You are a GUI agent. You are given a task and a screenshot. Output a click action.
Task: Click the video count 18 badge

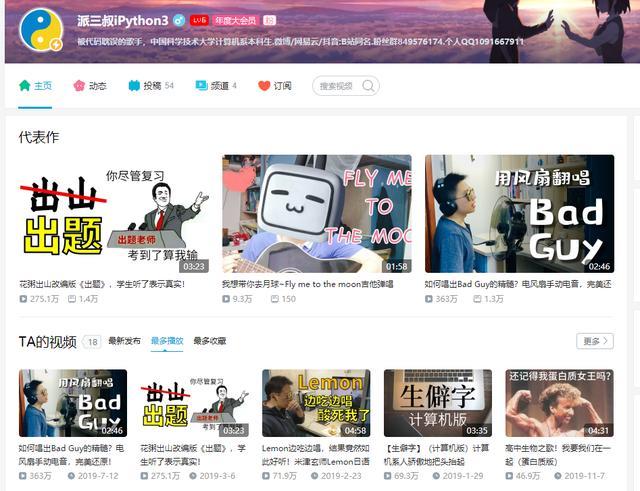[92, 342]
